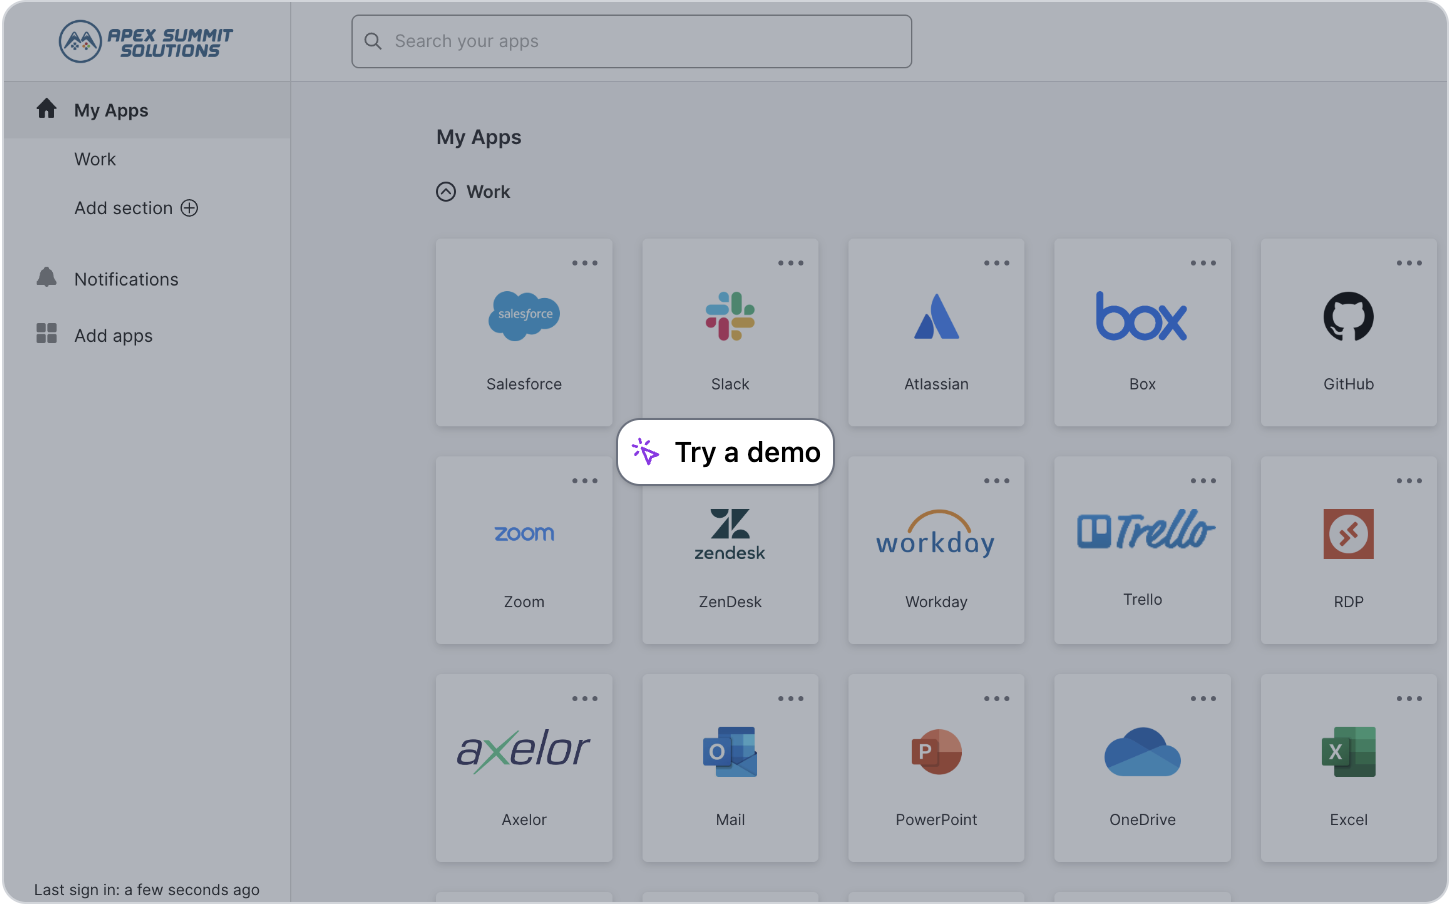The height and width of the screenshot is (906, 1450).
Task: Collapse the Work section chevron
Action: tap(446, 192)
